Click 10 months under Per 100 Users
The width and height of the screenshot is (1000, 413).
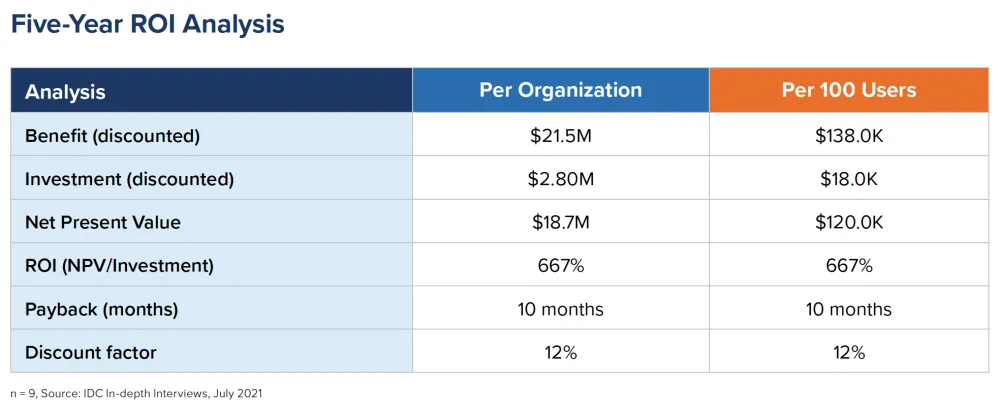click(x=849, y=309)
